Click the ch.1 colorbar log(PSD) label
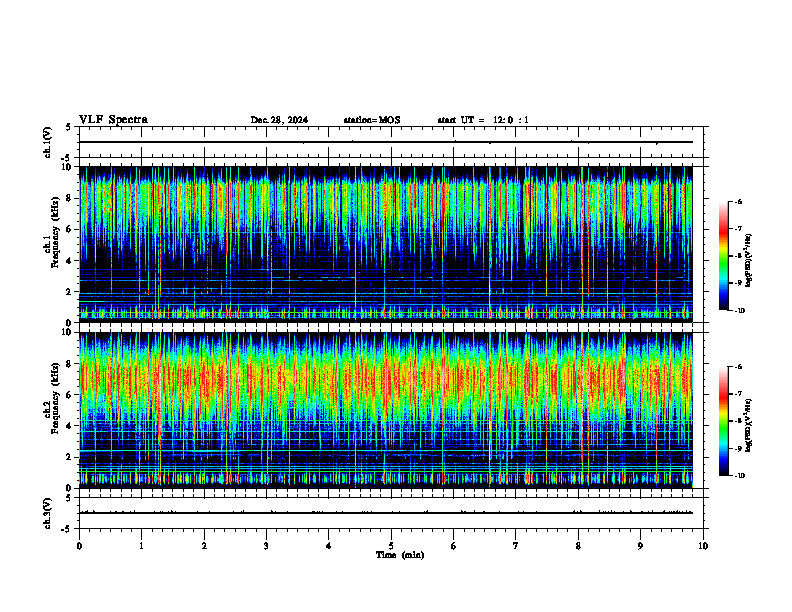This screenshot has width=792, height=612. click(x=748, y=261)
